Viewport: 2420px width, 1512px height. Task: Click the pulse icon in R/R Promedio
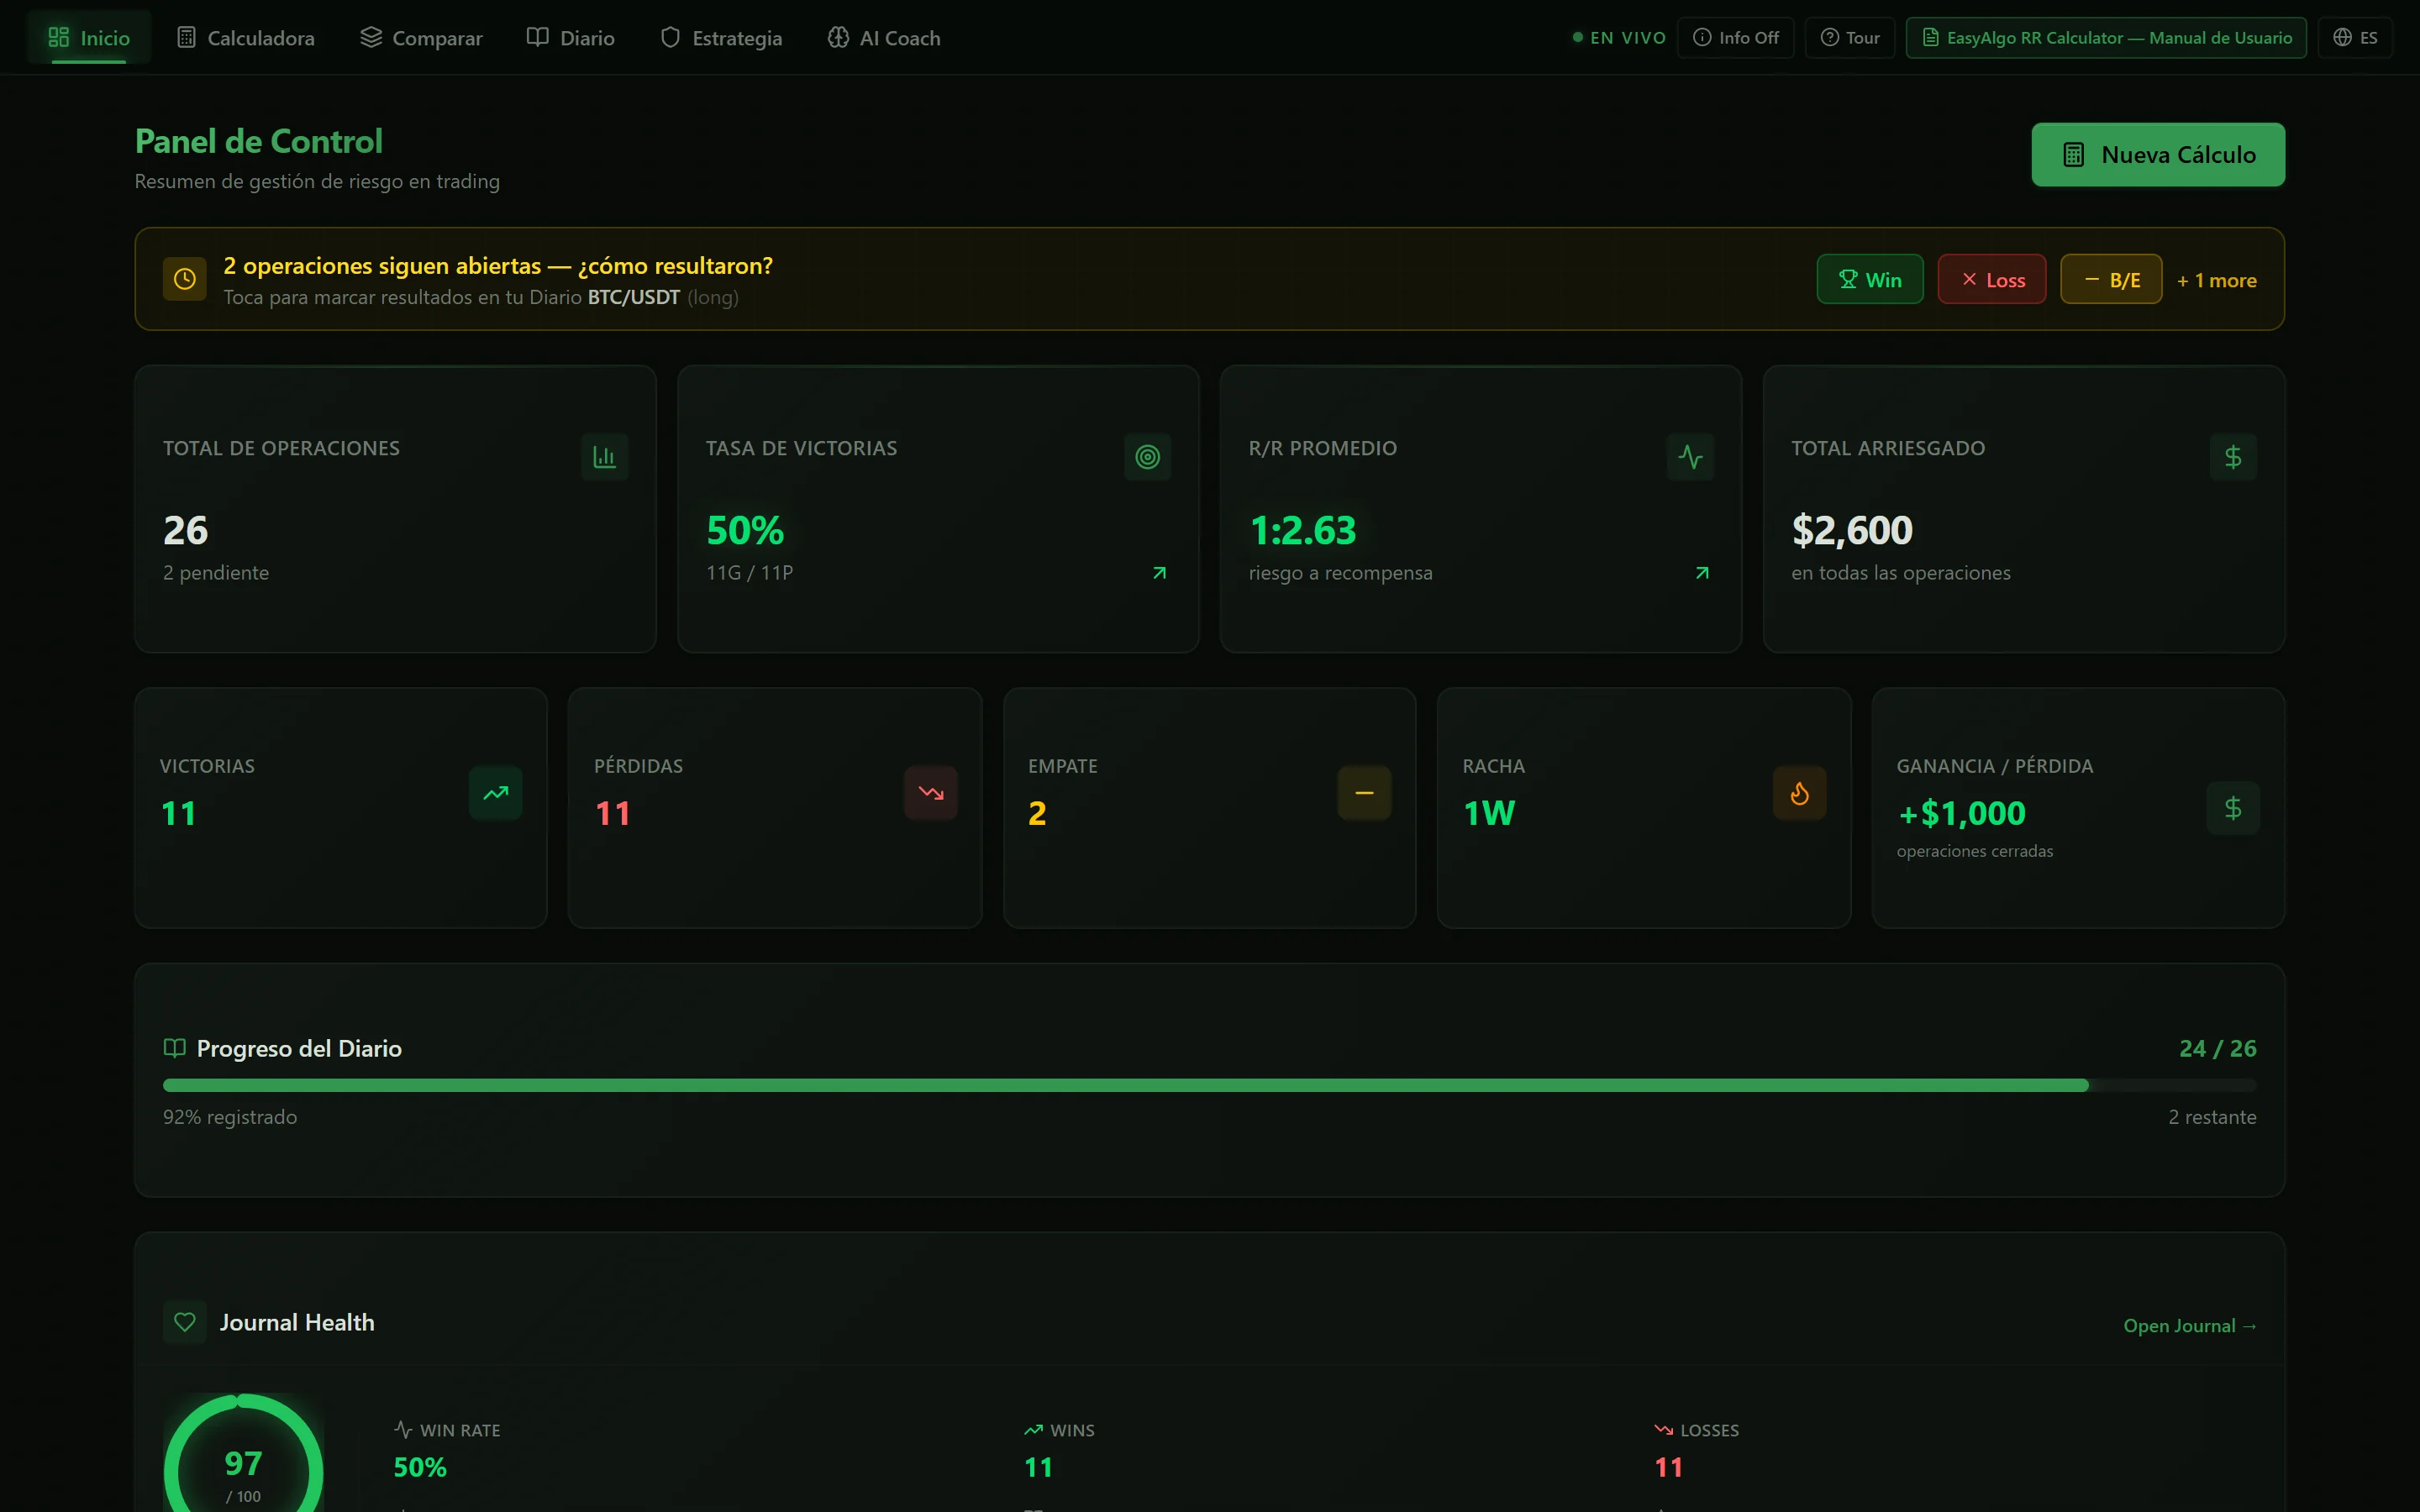(1691, 457)
